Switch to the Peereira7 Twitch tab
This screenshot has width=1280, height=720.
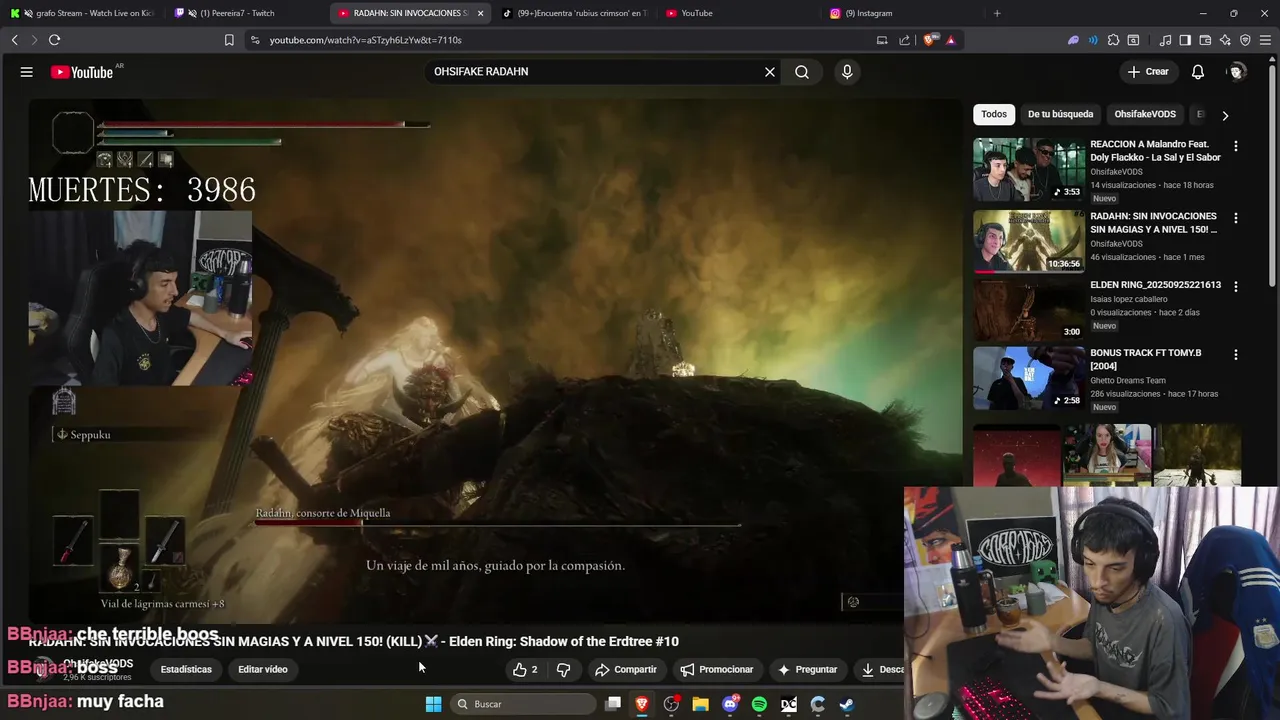tap(245, 13)
